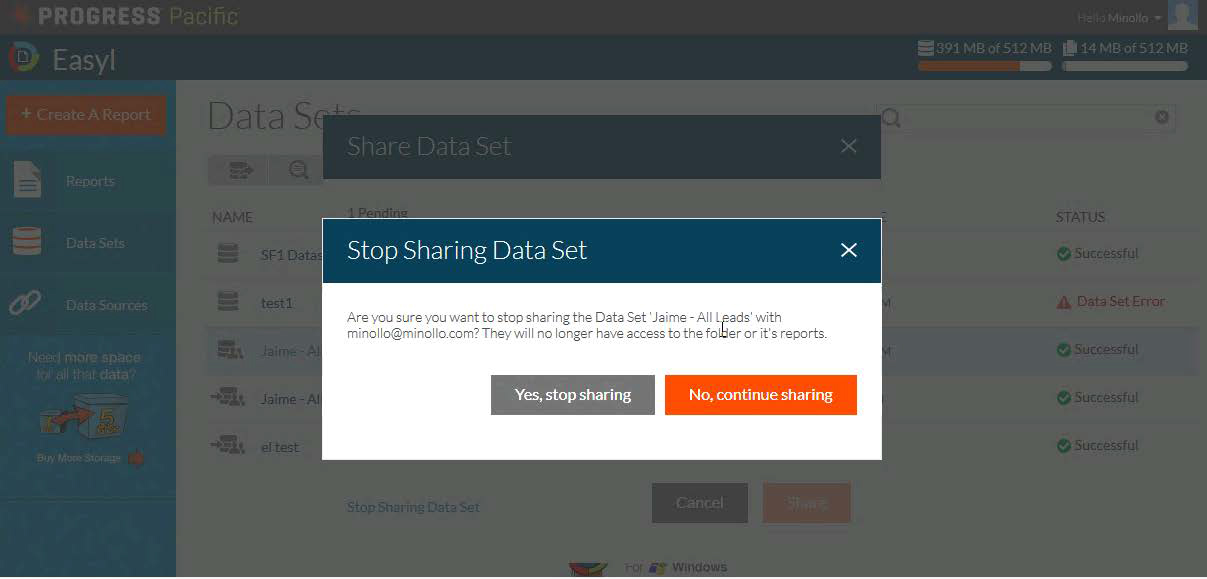Click the share toolbar icon under Data Sets
1207x579 pixels.
[241, 170]
